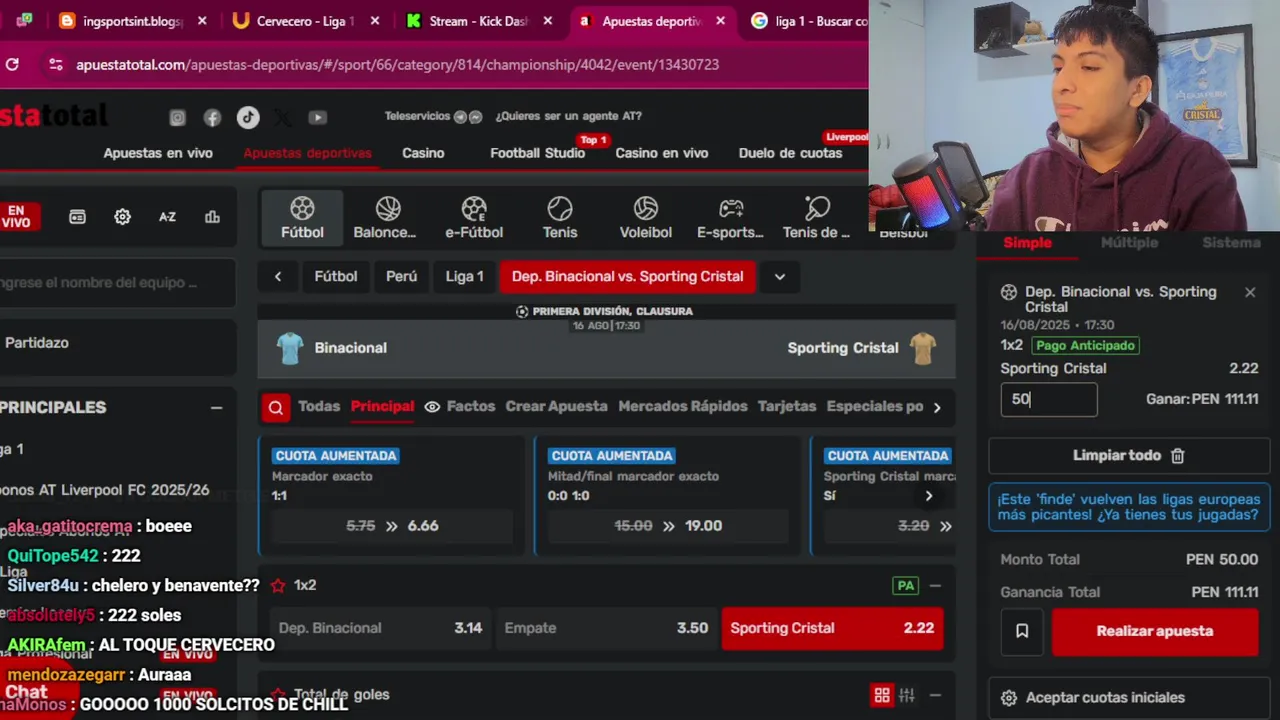
Task: Bet on Dep. Binacional at 3.14
Action: [x=379, y=629]
